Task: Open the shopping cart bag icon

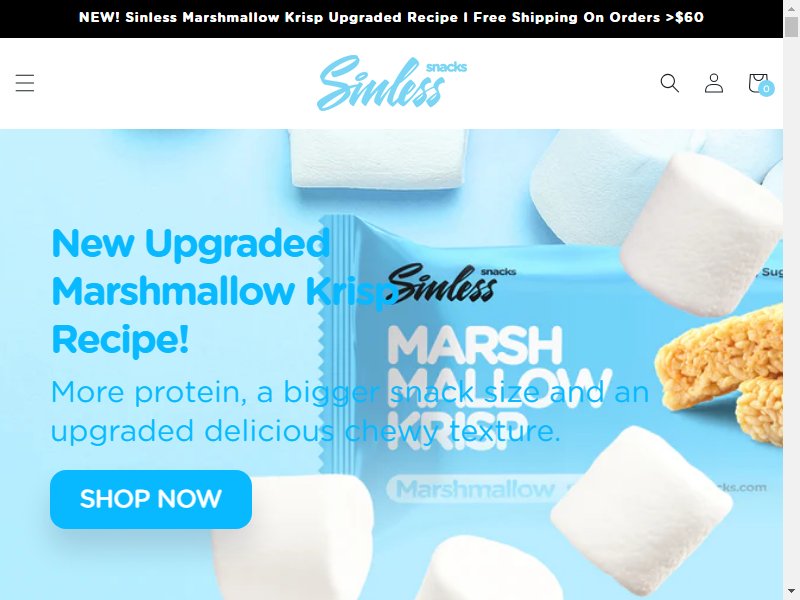Action: pos(758,83)
